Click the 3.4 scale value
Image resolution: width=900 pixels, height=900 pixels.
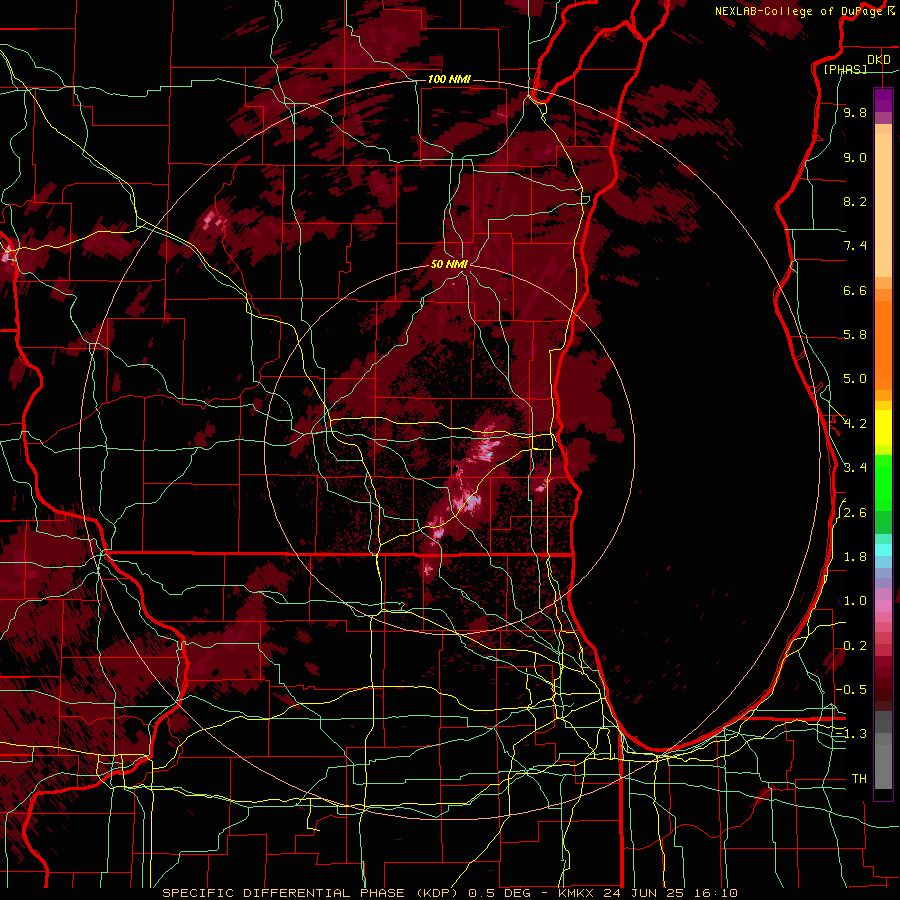pyautogui.click(x=855, y=468)
